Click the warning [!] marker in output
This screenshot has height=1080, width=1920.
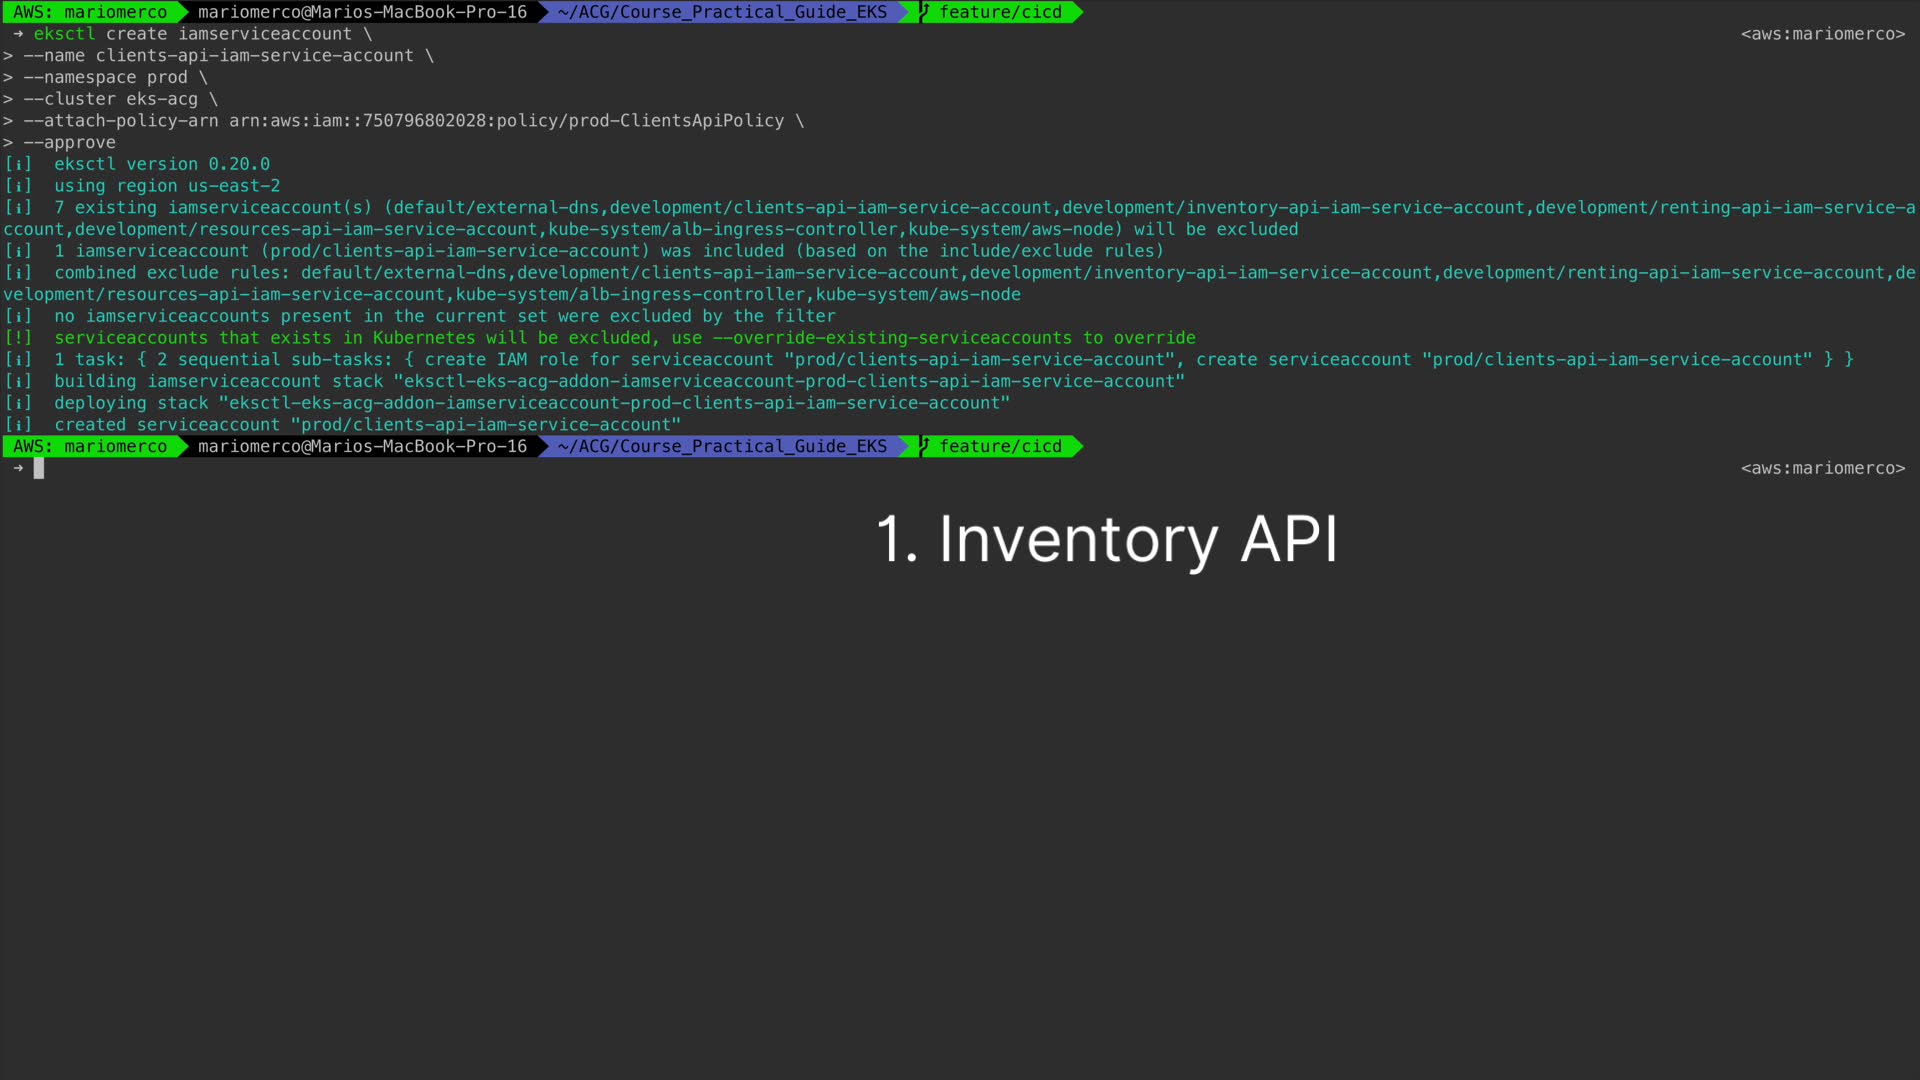pos(18,338)
